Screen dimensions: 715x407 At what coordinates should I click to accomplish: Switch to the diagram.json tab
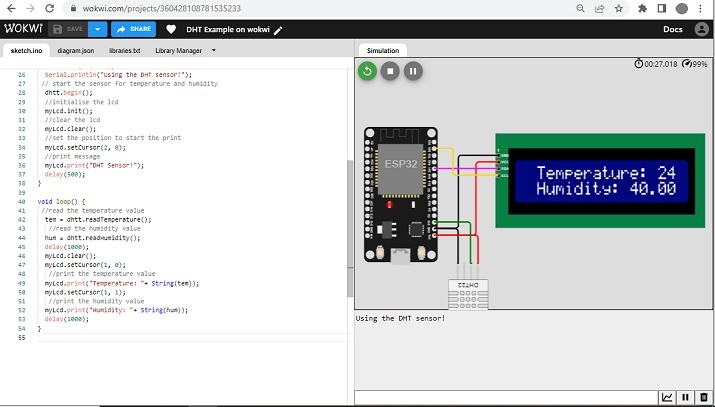pos(76,51)
